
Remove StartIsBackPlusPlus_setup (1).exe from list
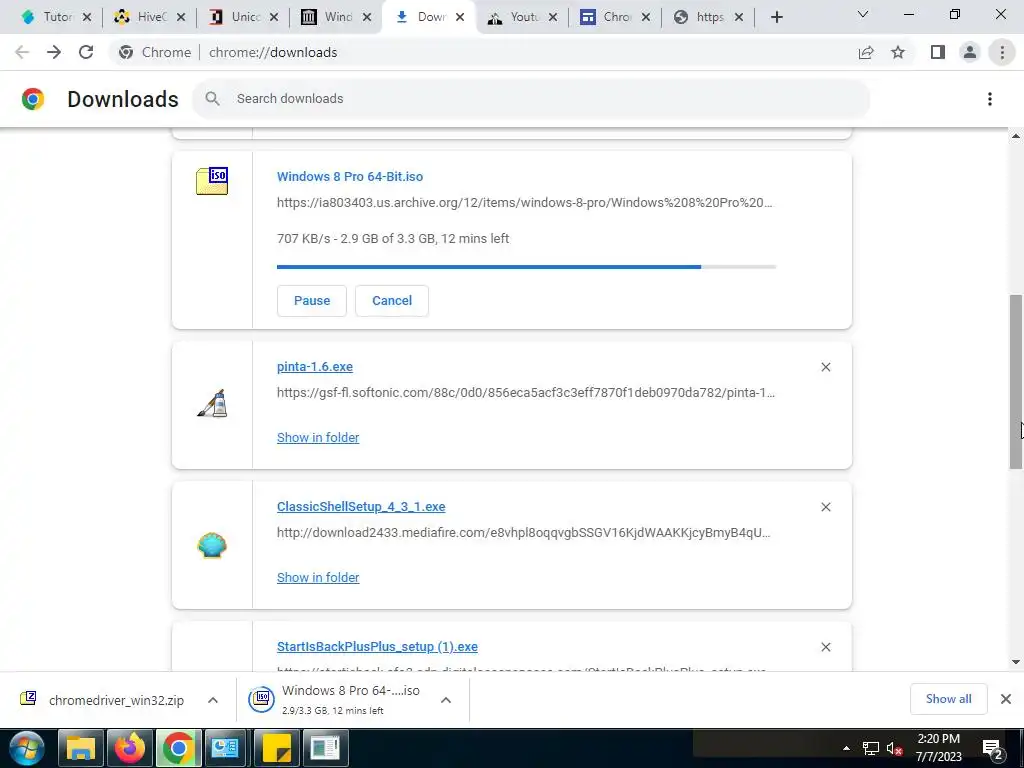(825, 647)
